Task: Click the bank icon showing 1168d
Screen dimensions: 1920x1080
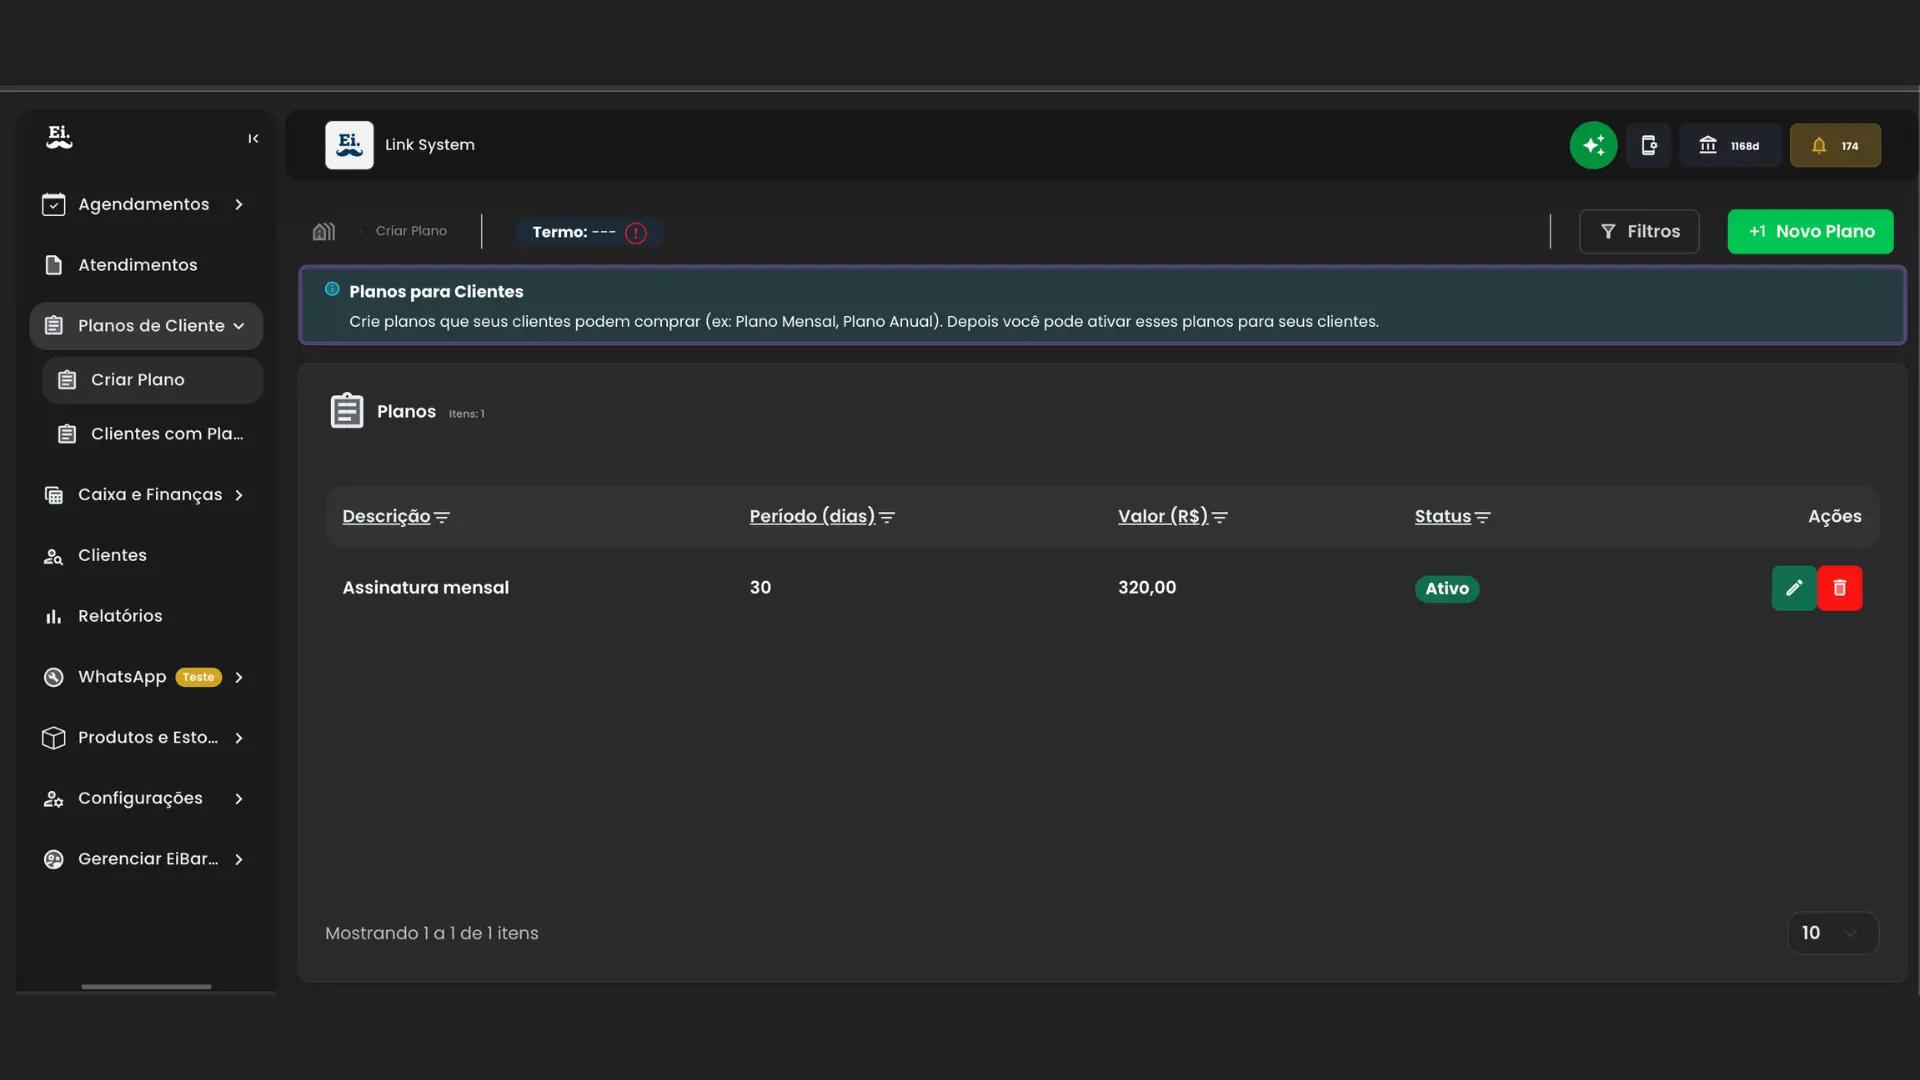Action: (1729, 145)
